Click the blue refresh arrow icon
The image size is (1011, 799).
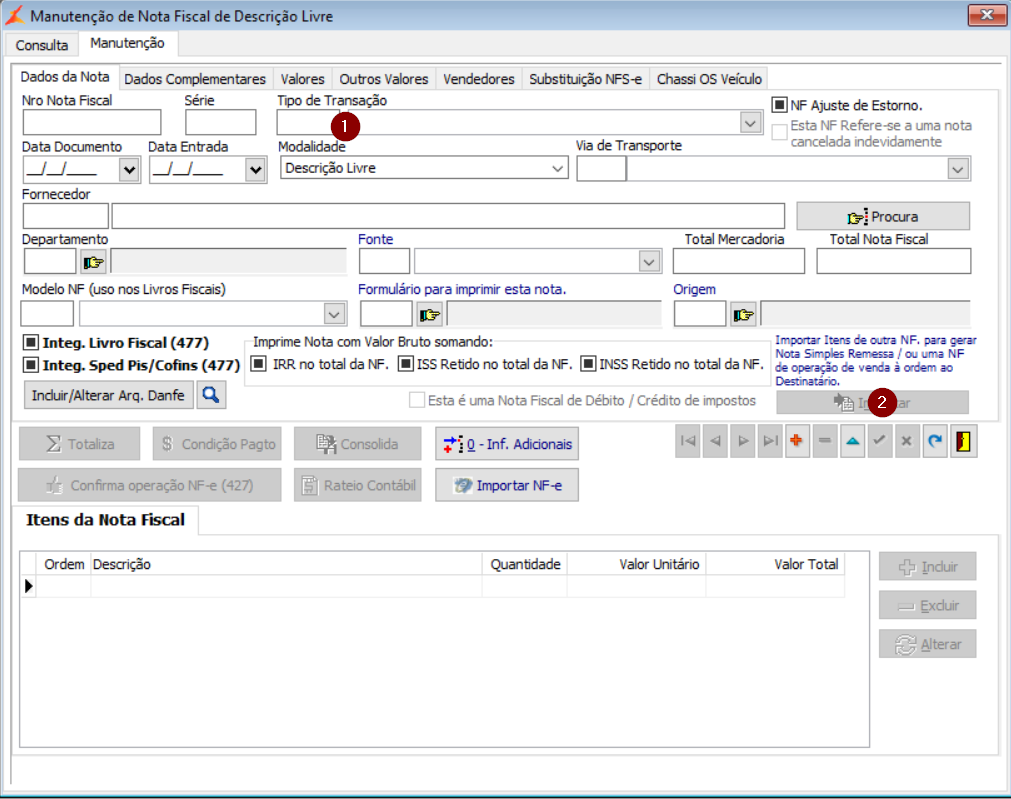click(933, 442)
